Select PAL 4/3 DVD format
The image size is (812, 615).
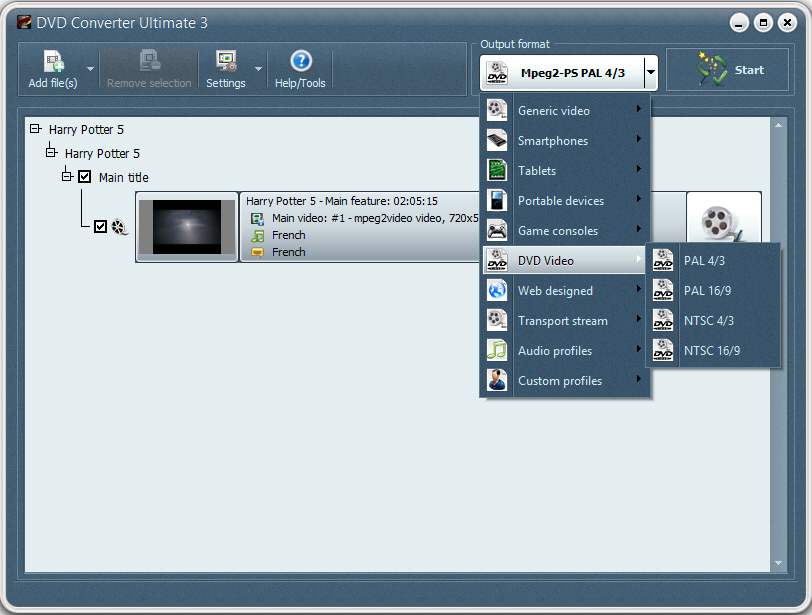pyautogui.click(x=713, y=260)
